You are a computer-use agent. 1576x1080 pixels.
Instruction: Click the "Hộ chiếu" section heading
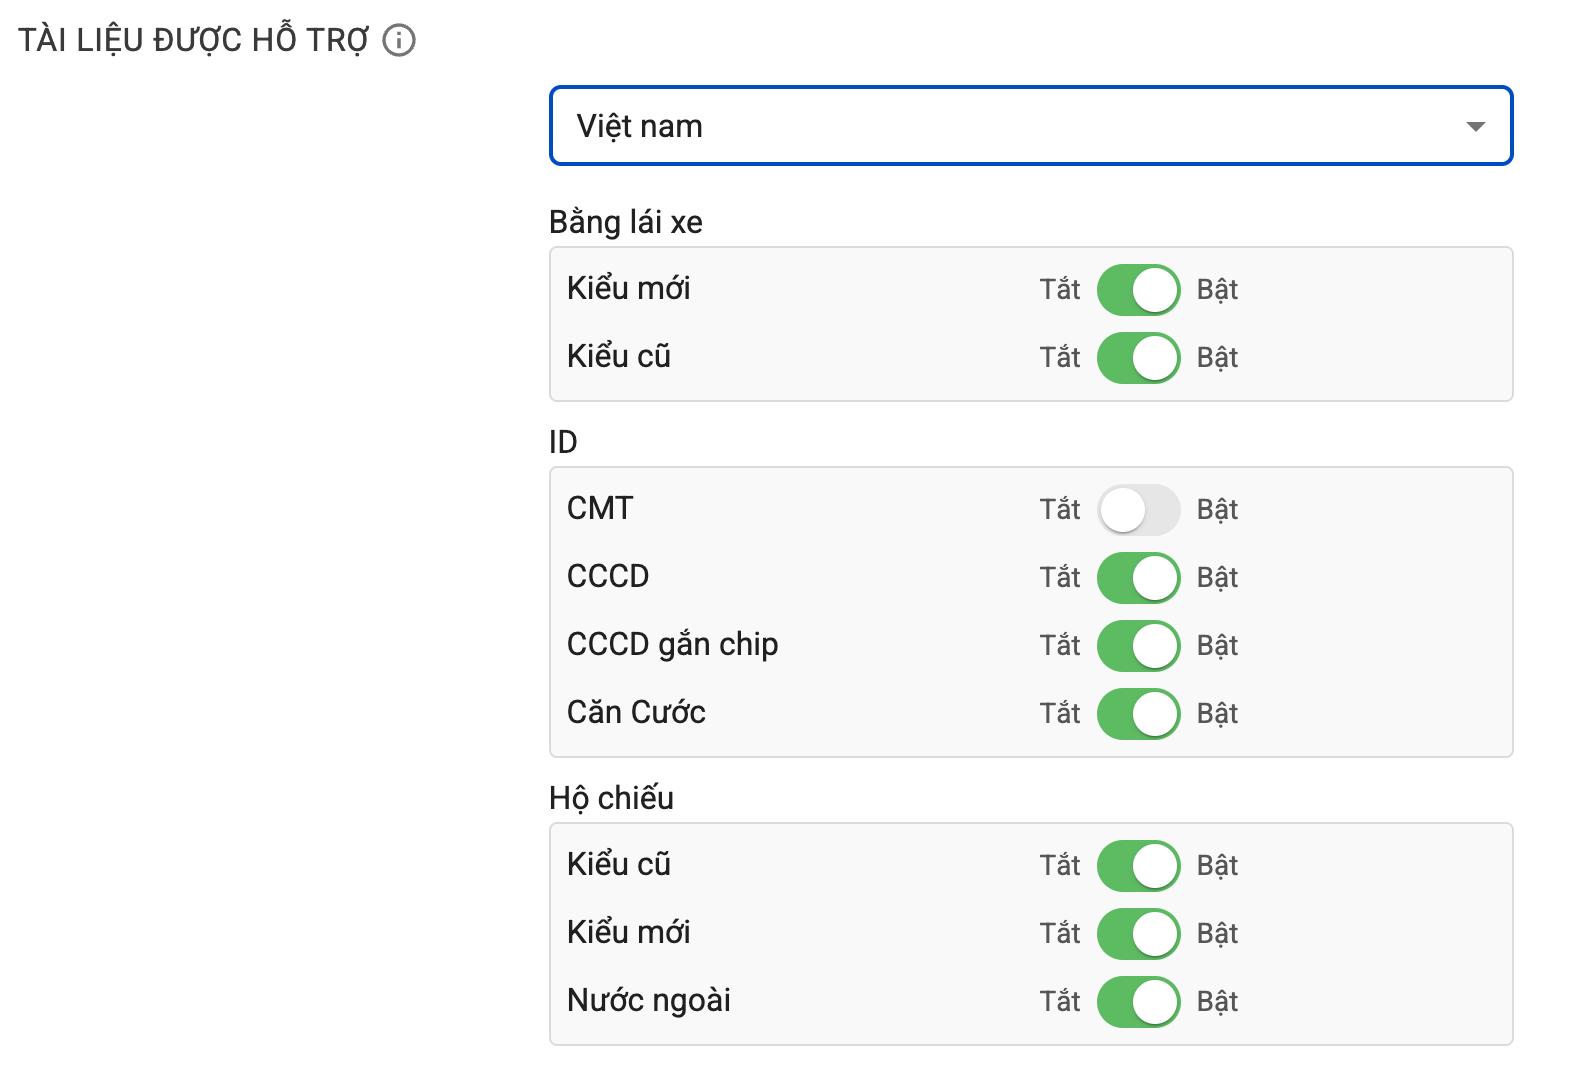click(611, 798)
